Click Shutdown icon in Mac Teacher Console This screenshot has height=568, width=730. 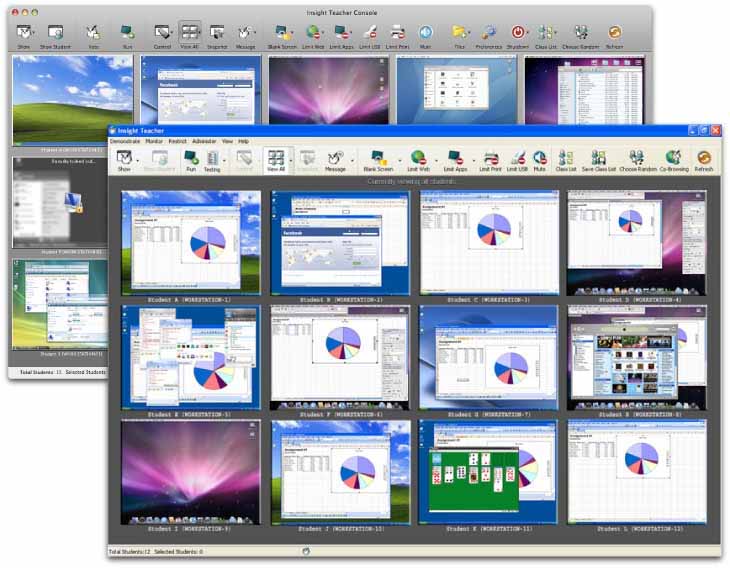pyautogui.click(x=518, y=34)
